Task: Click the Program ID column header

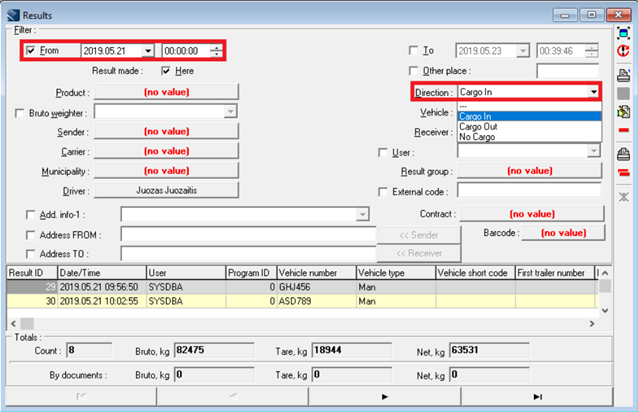Action: click(251, 273)
